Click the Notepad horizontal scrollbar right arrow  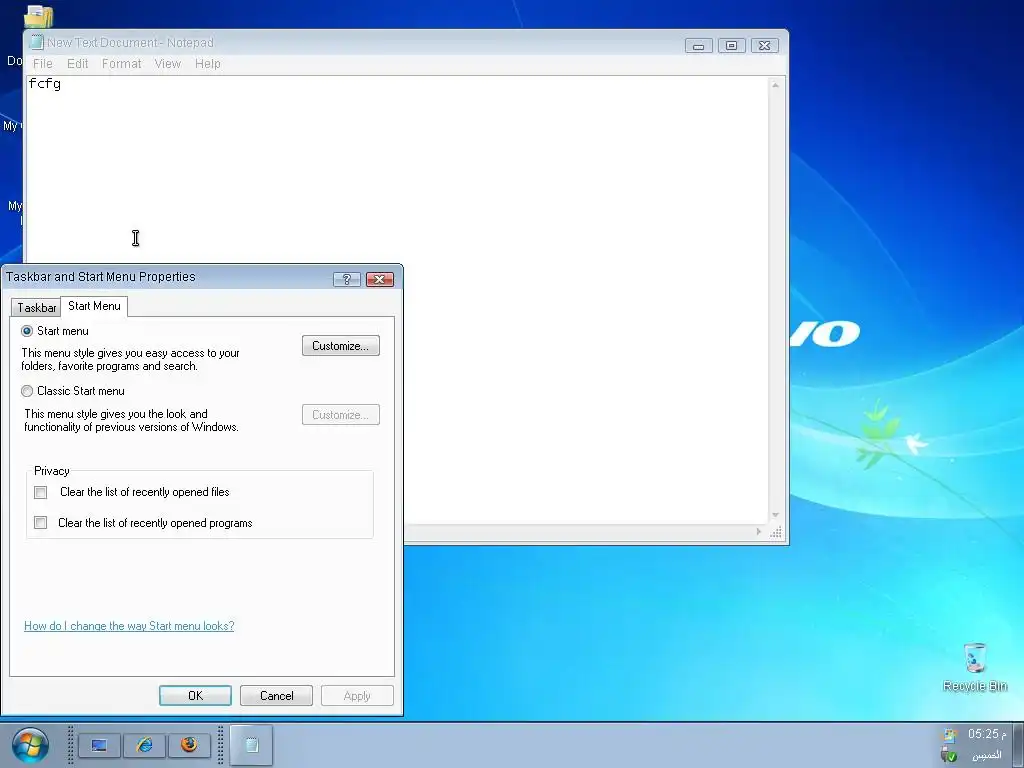pyautogui.click(x=758, y=532)
